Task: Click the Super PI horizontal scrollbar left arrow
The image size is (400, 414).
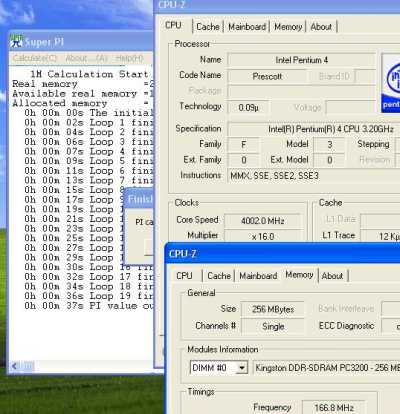Action: click(15, 367)
